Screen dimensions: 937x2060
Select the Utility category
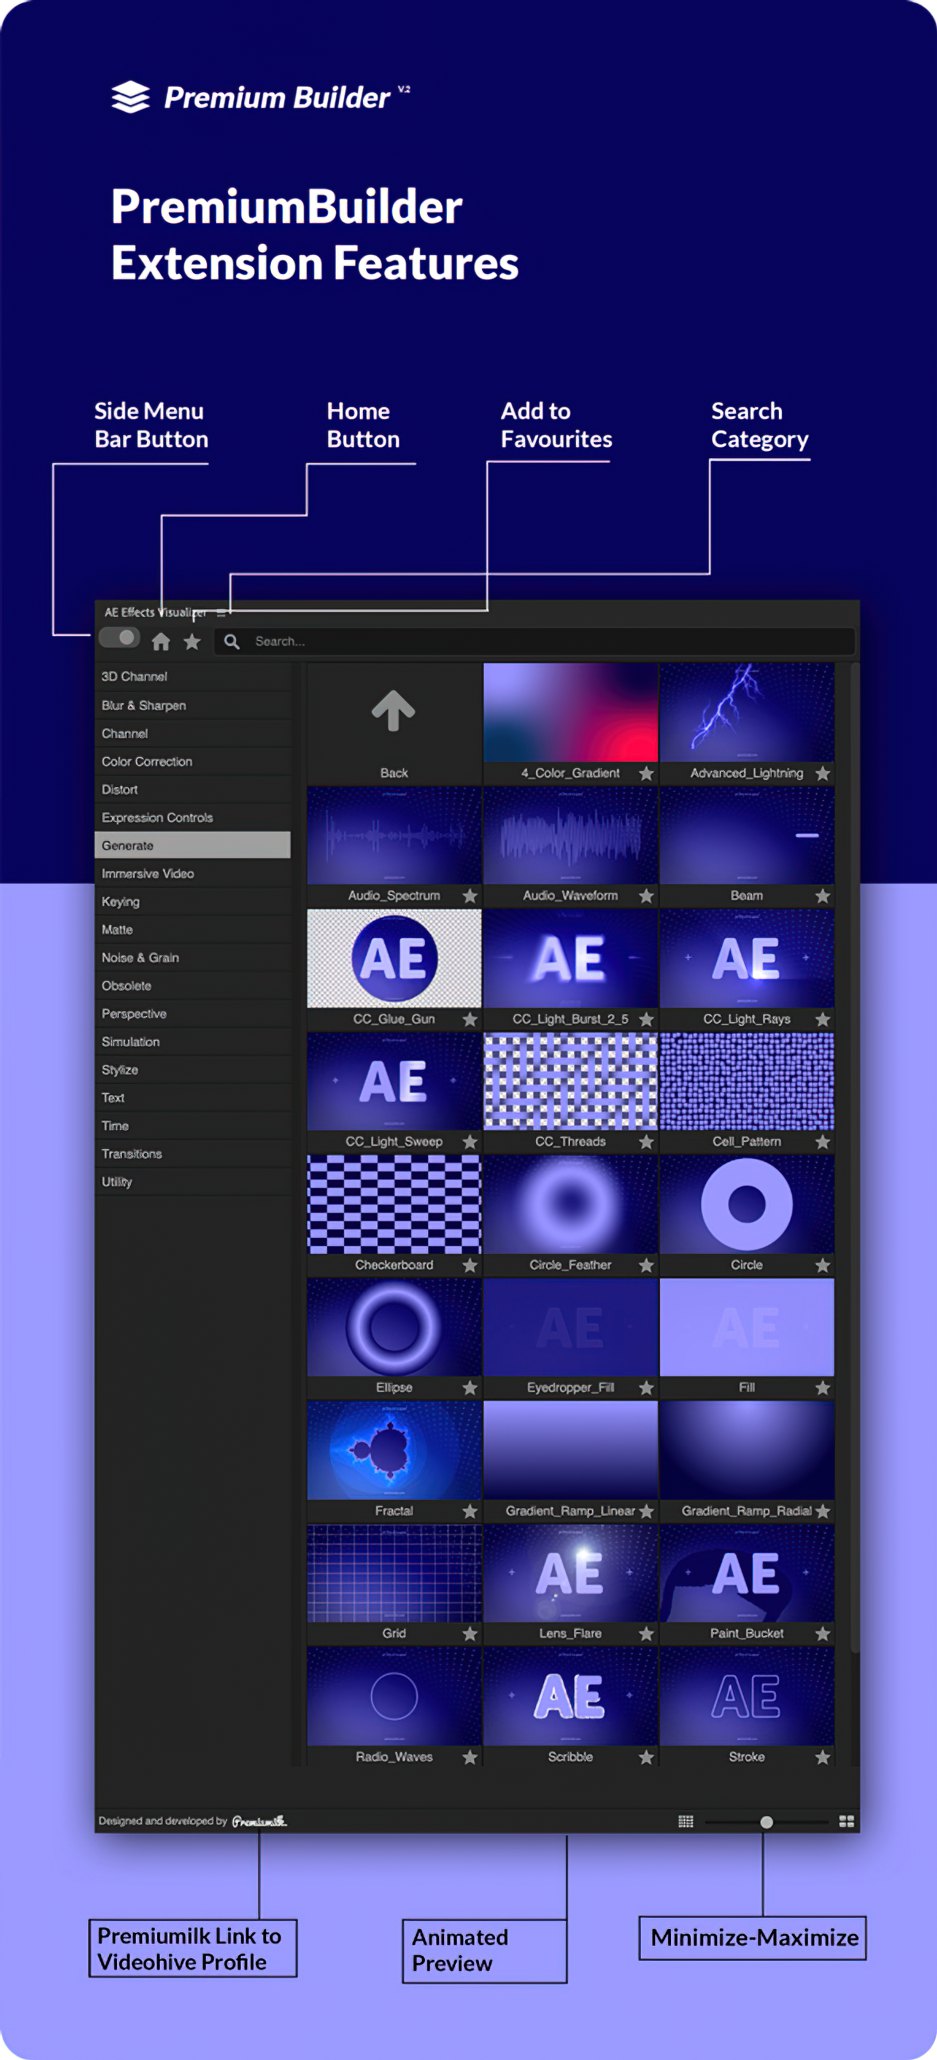pos(193,1181)
